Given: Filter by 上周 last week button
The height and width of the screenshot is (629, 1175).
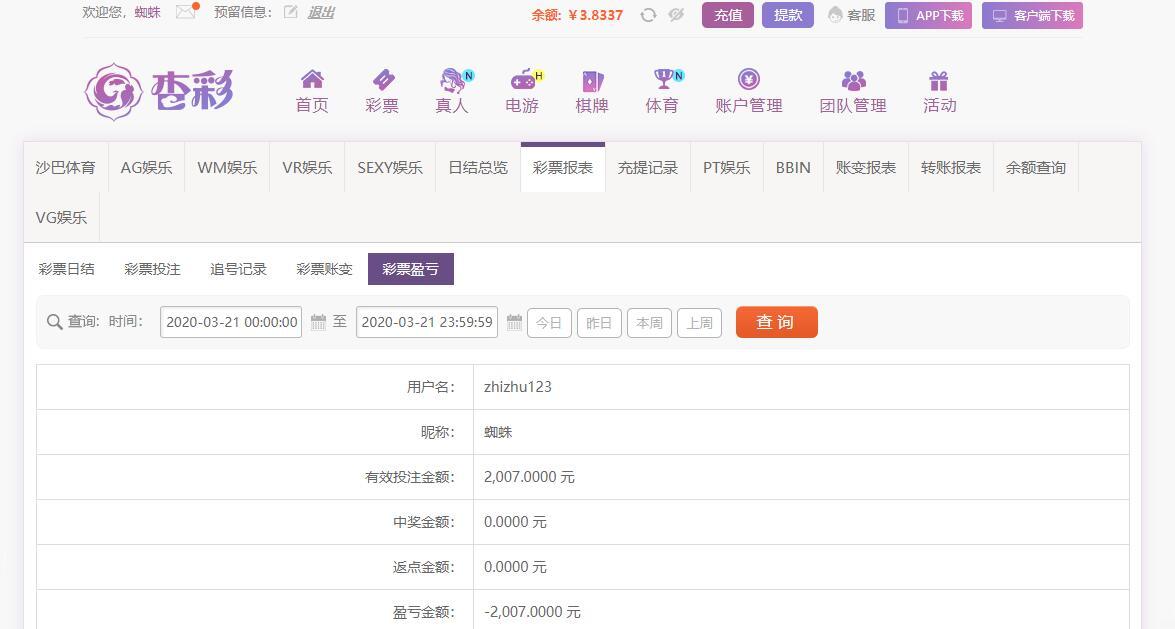Looking at the screenshot, I should [x=699, y=322].
